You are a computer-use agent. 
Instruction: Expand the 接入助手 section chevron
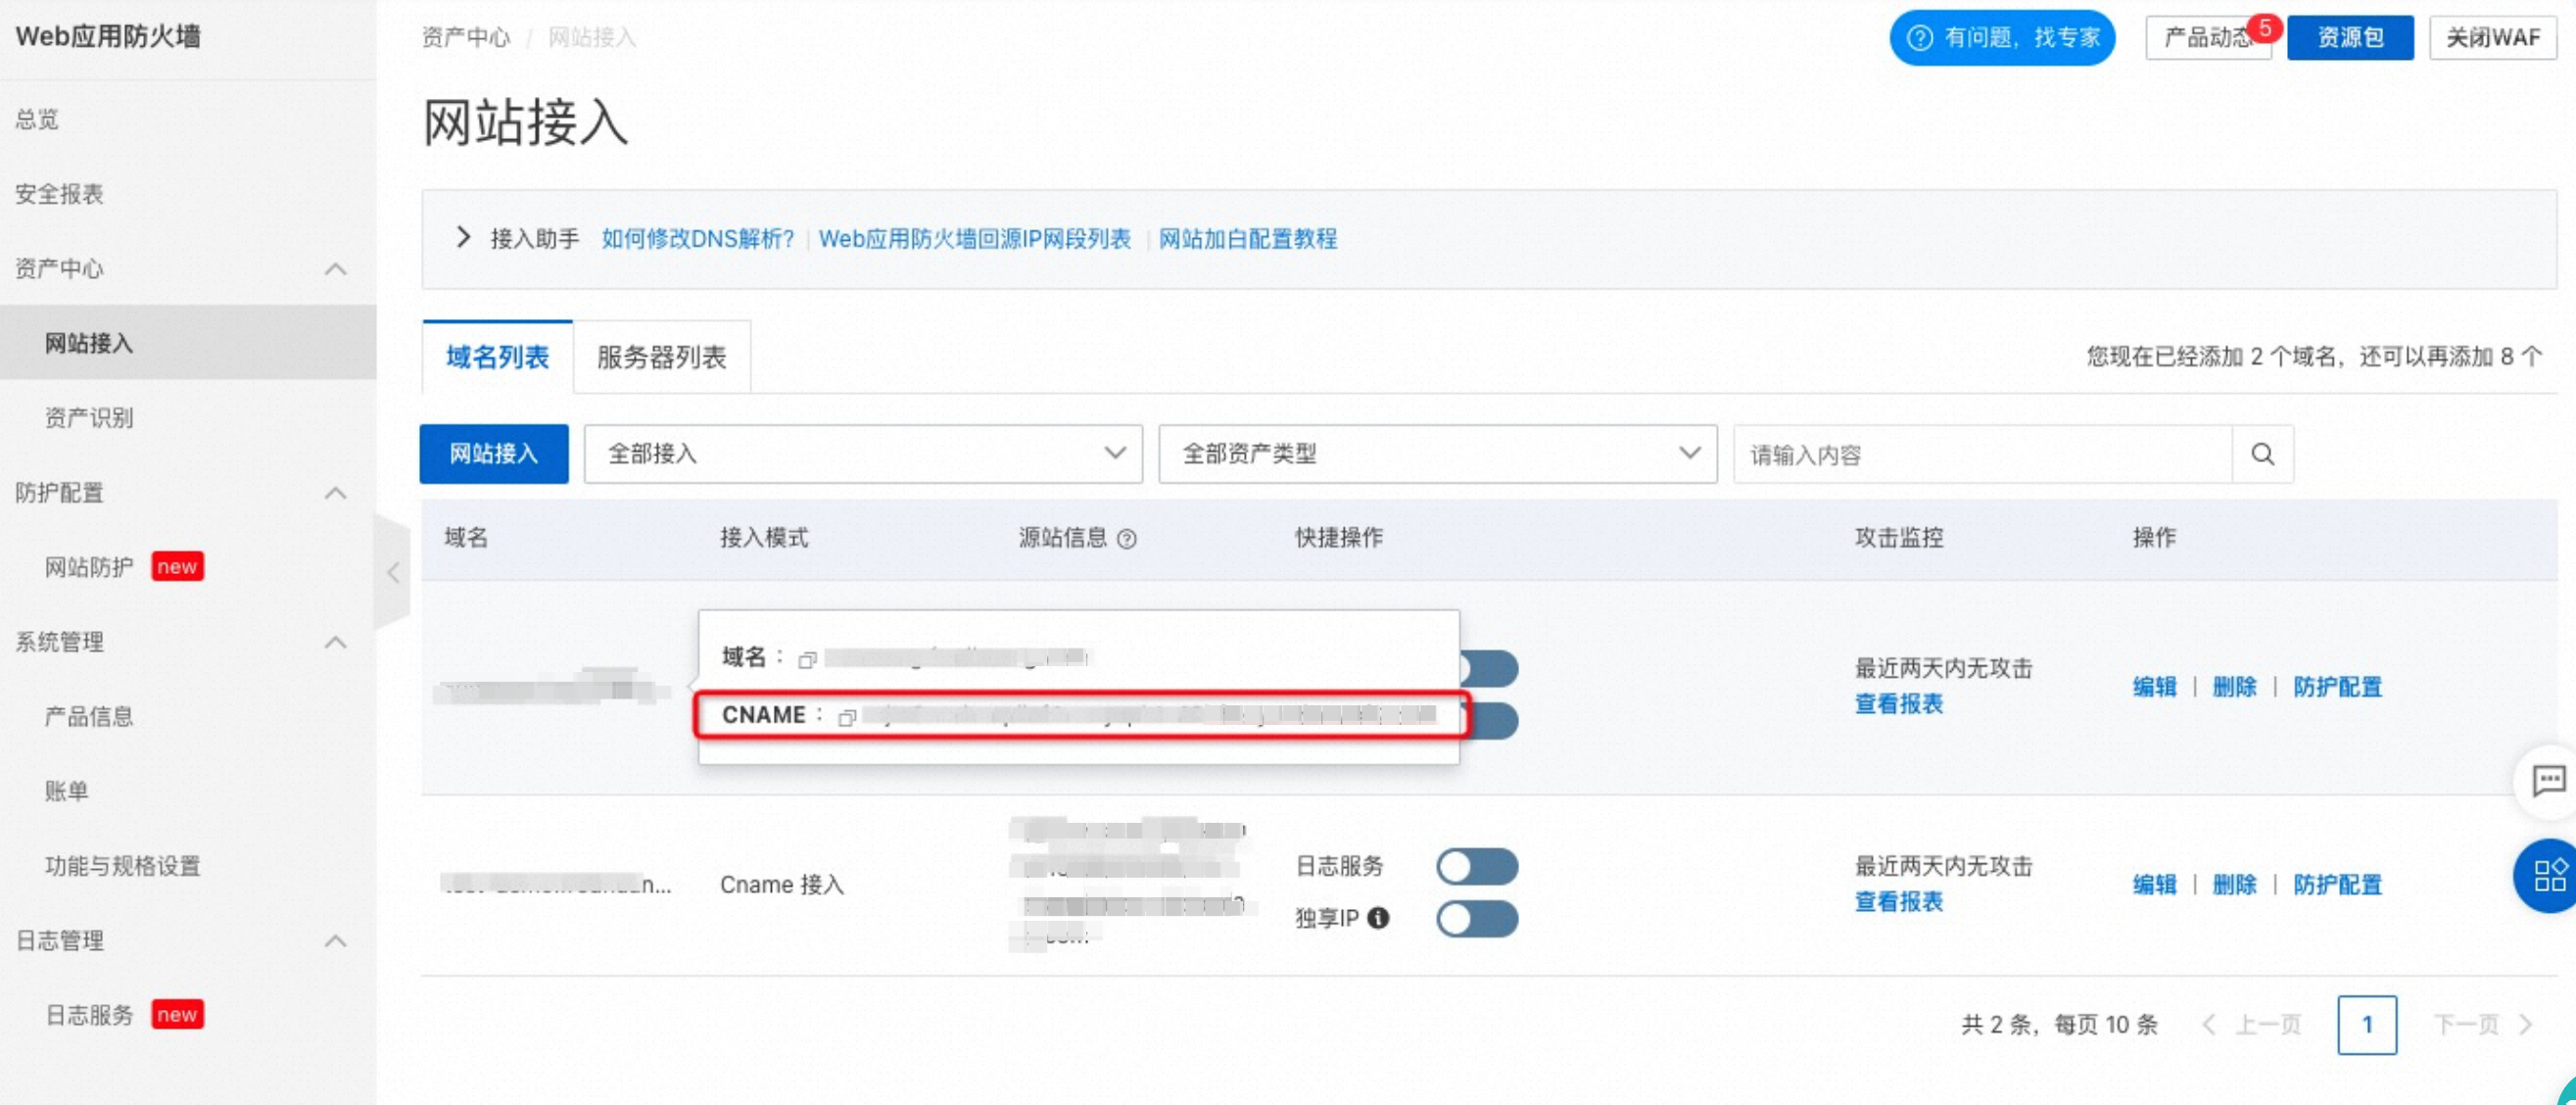(462, 238)
